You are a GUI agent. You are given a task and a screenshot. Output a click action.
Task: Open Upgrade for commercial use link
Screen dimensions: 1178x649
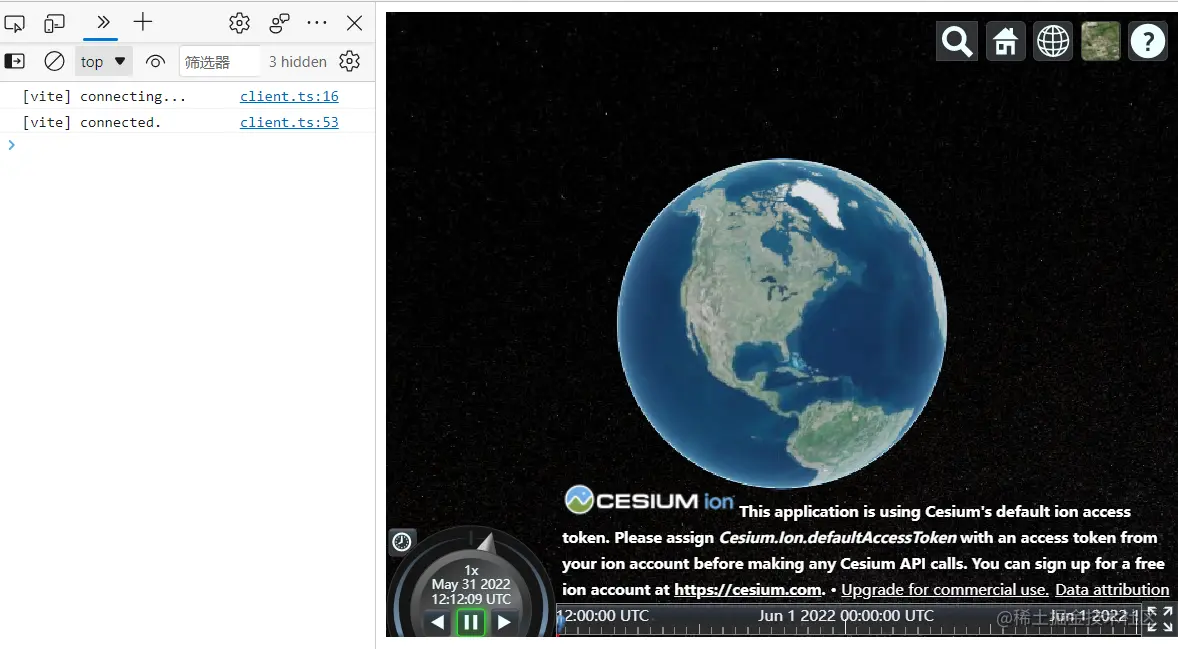tap(944, 590)
